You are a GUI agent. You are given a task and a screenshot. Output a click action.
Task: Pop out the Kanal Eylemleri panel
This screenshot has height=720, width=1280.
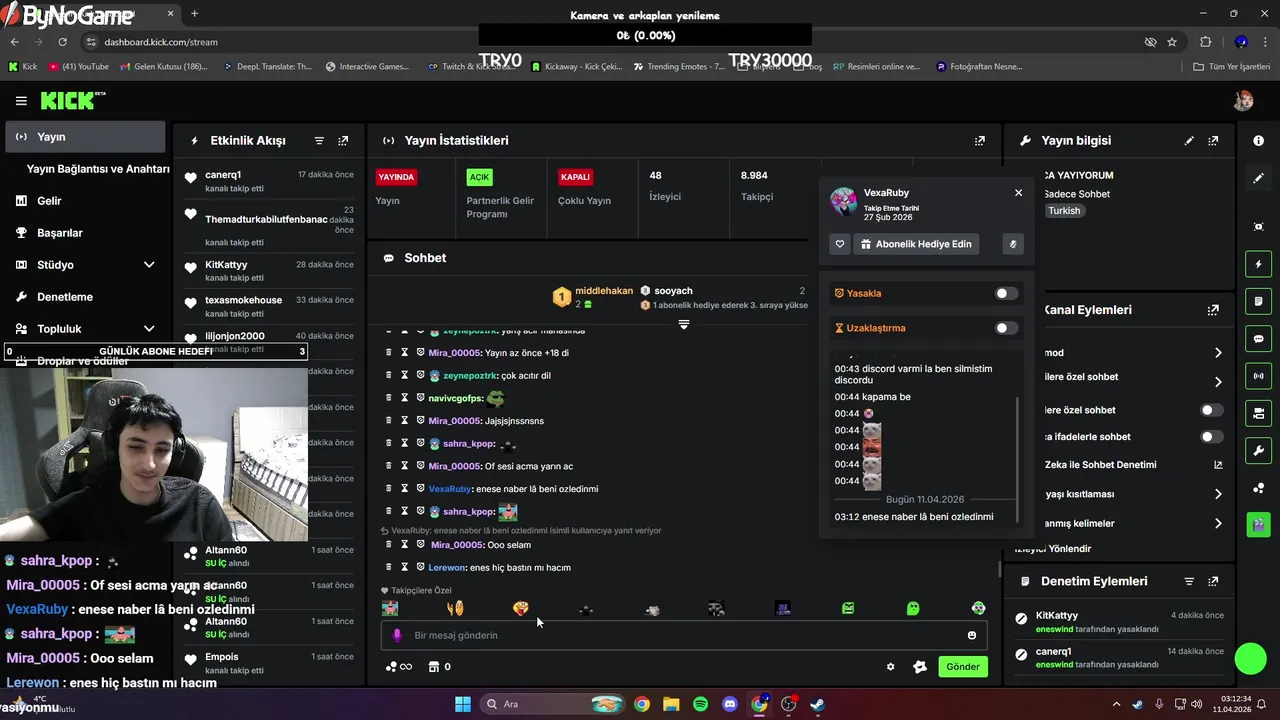[x=1213, y=310]
